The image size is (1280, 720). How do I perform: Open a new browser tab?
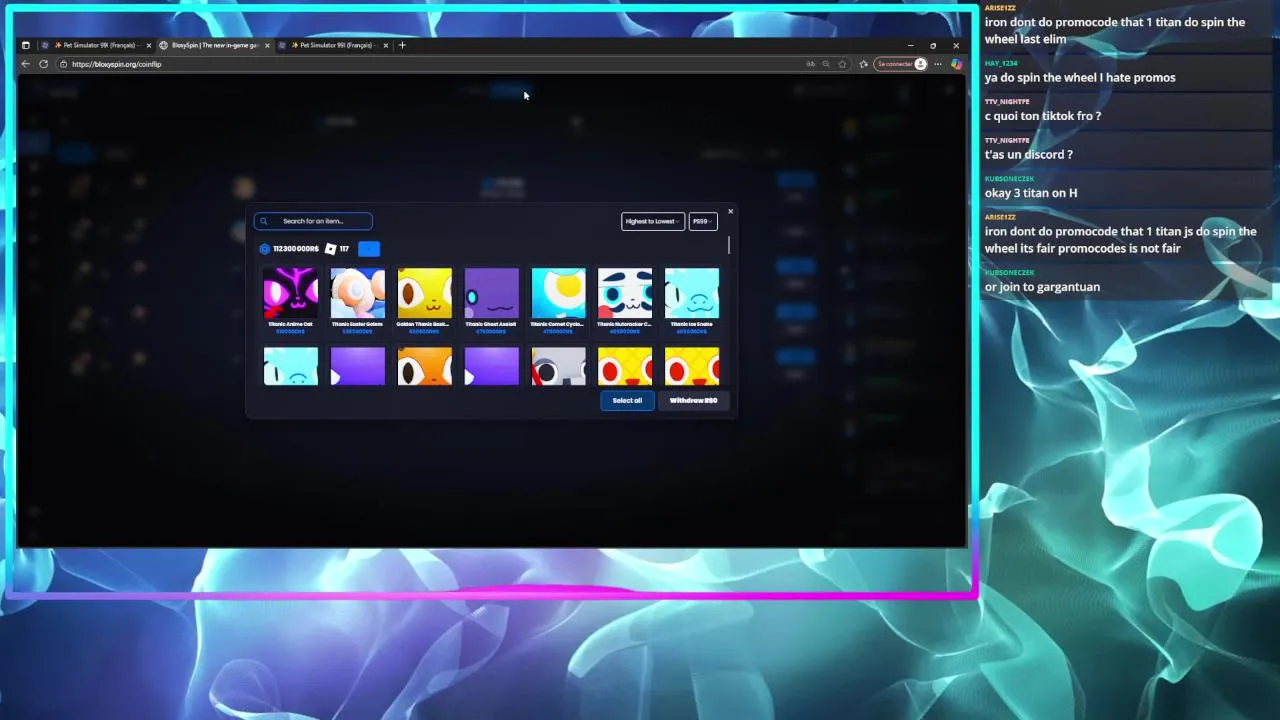402,45
